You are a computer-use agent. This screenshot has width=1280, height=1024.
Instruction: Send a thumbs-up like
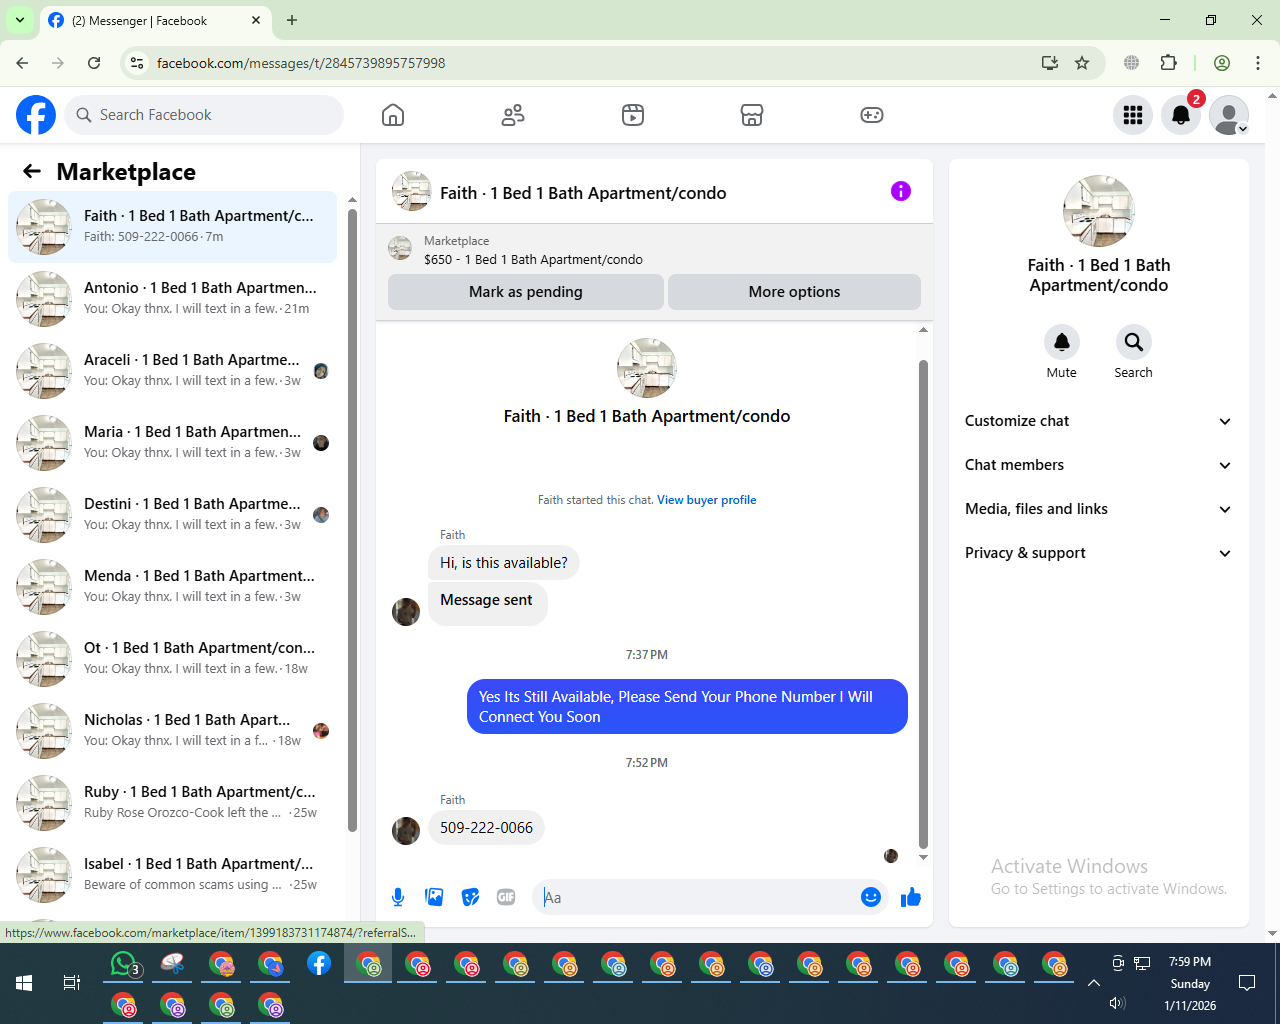click(911, 897)
